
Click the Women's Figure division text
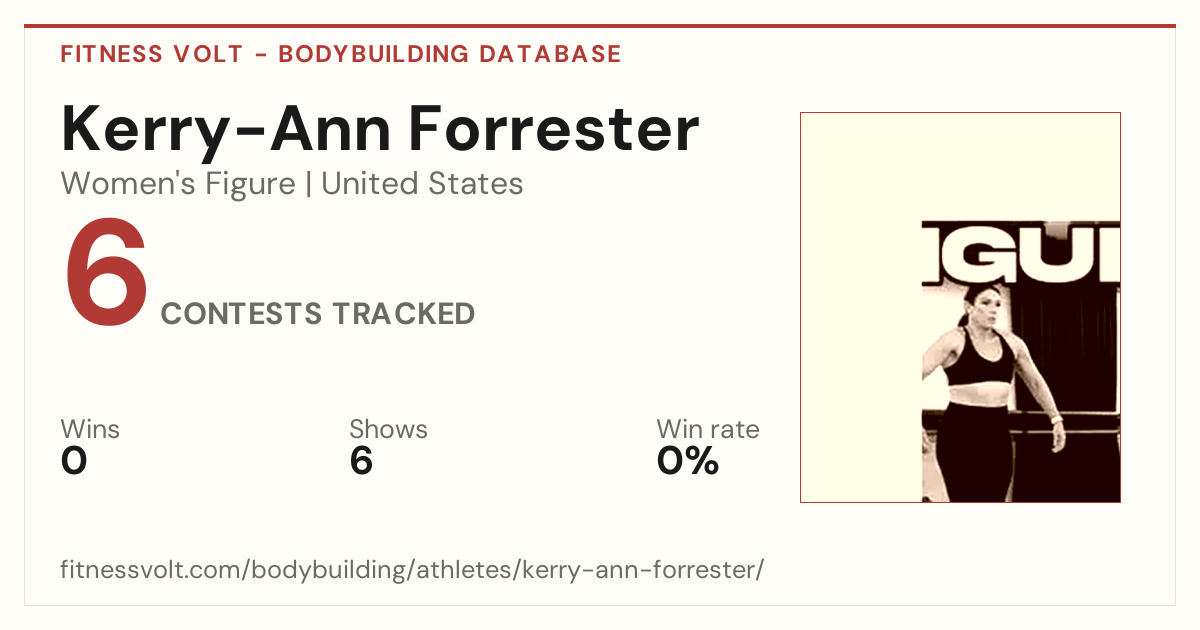pos(178,184)
